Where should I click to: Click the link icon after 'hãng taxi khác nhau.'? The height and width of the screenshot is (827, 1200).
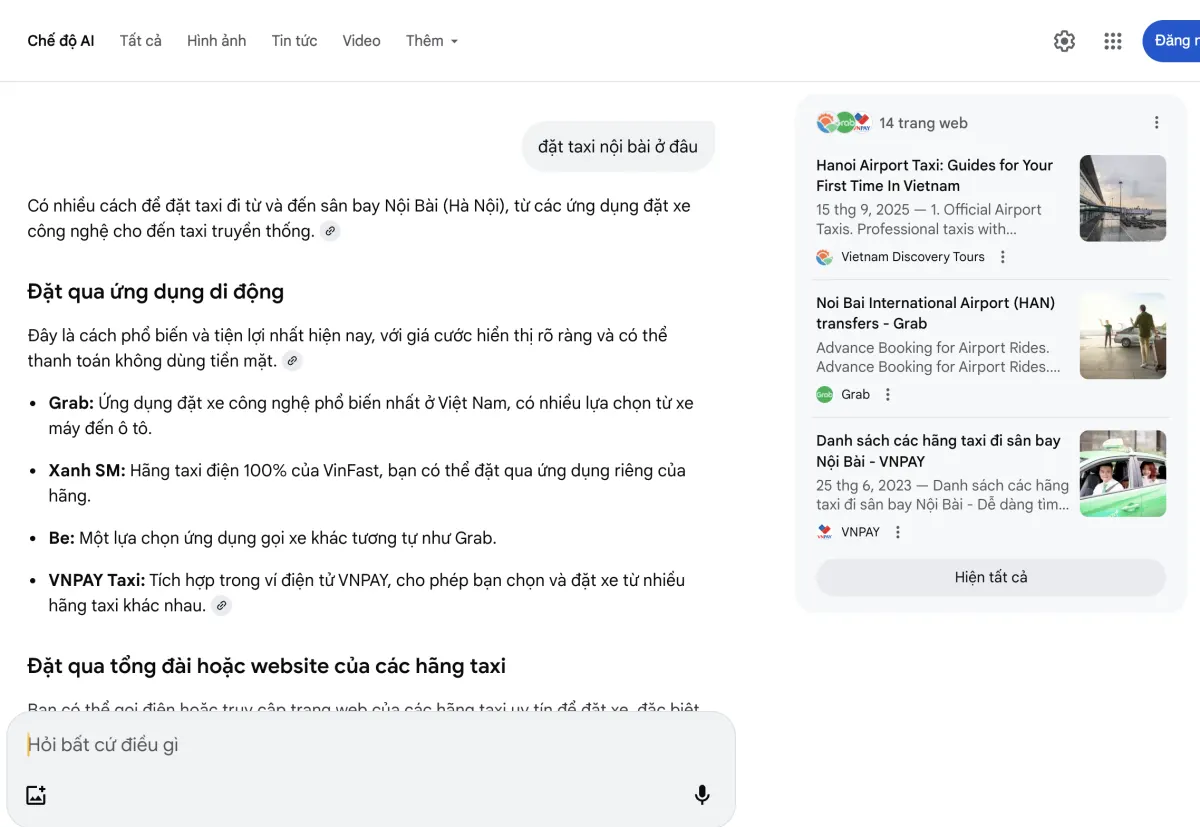click(222, 606)
